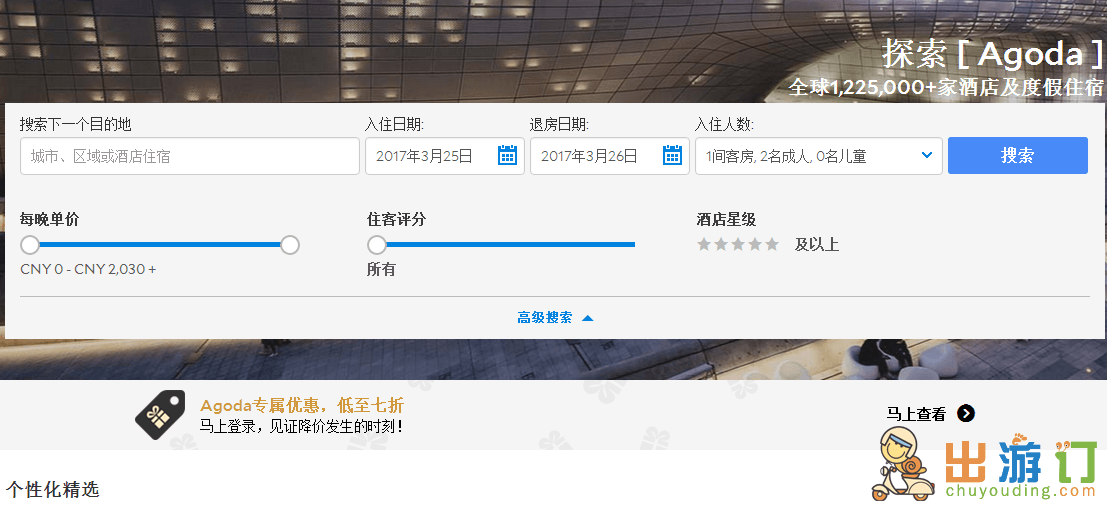1107x505 pixels.
Task: Open the check-in date calendar icon
Action: coord(508,155)
